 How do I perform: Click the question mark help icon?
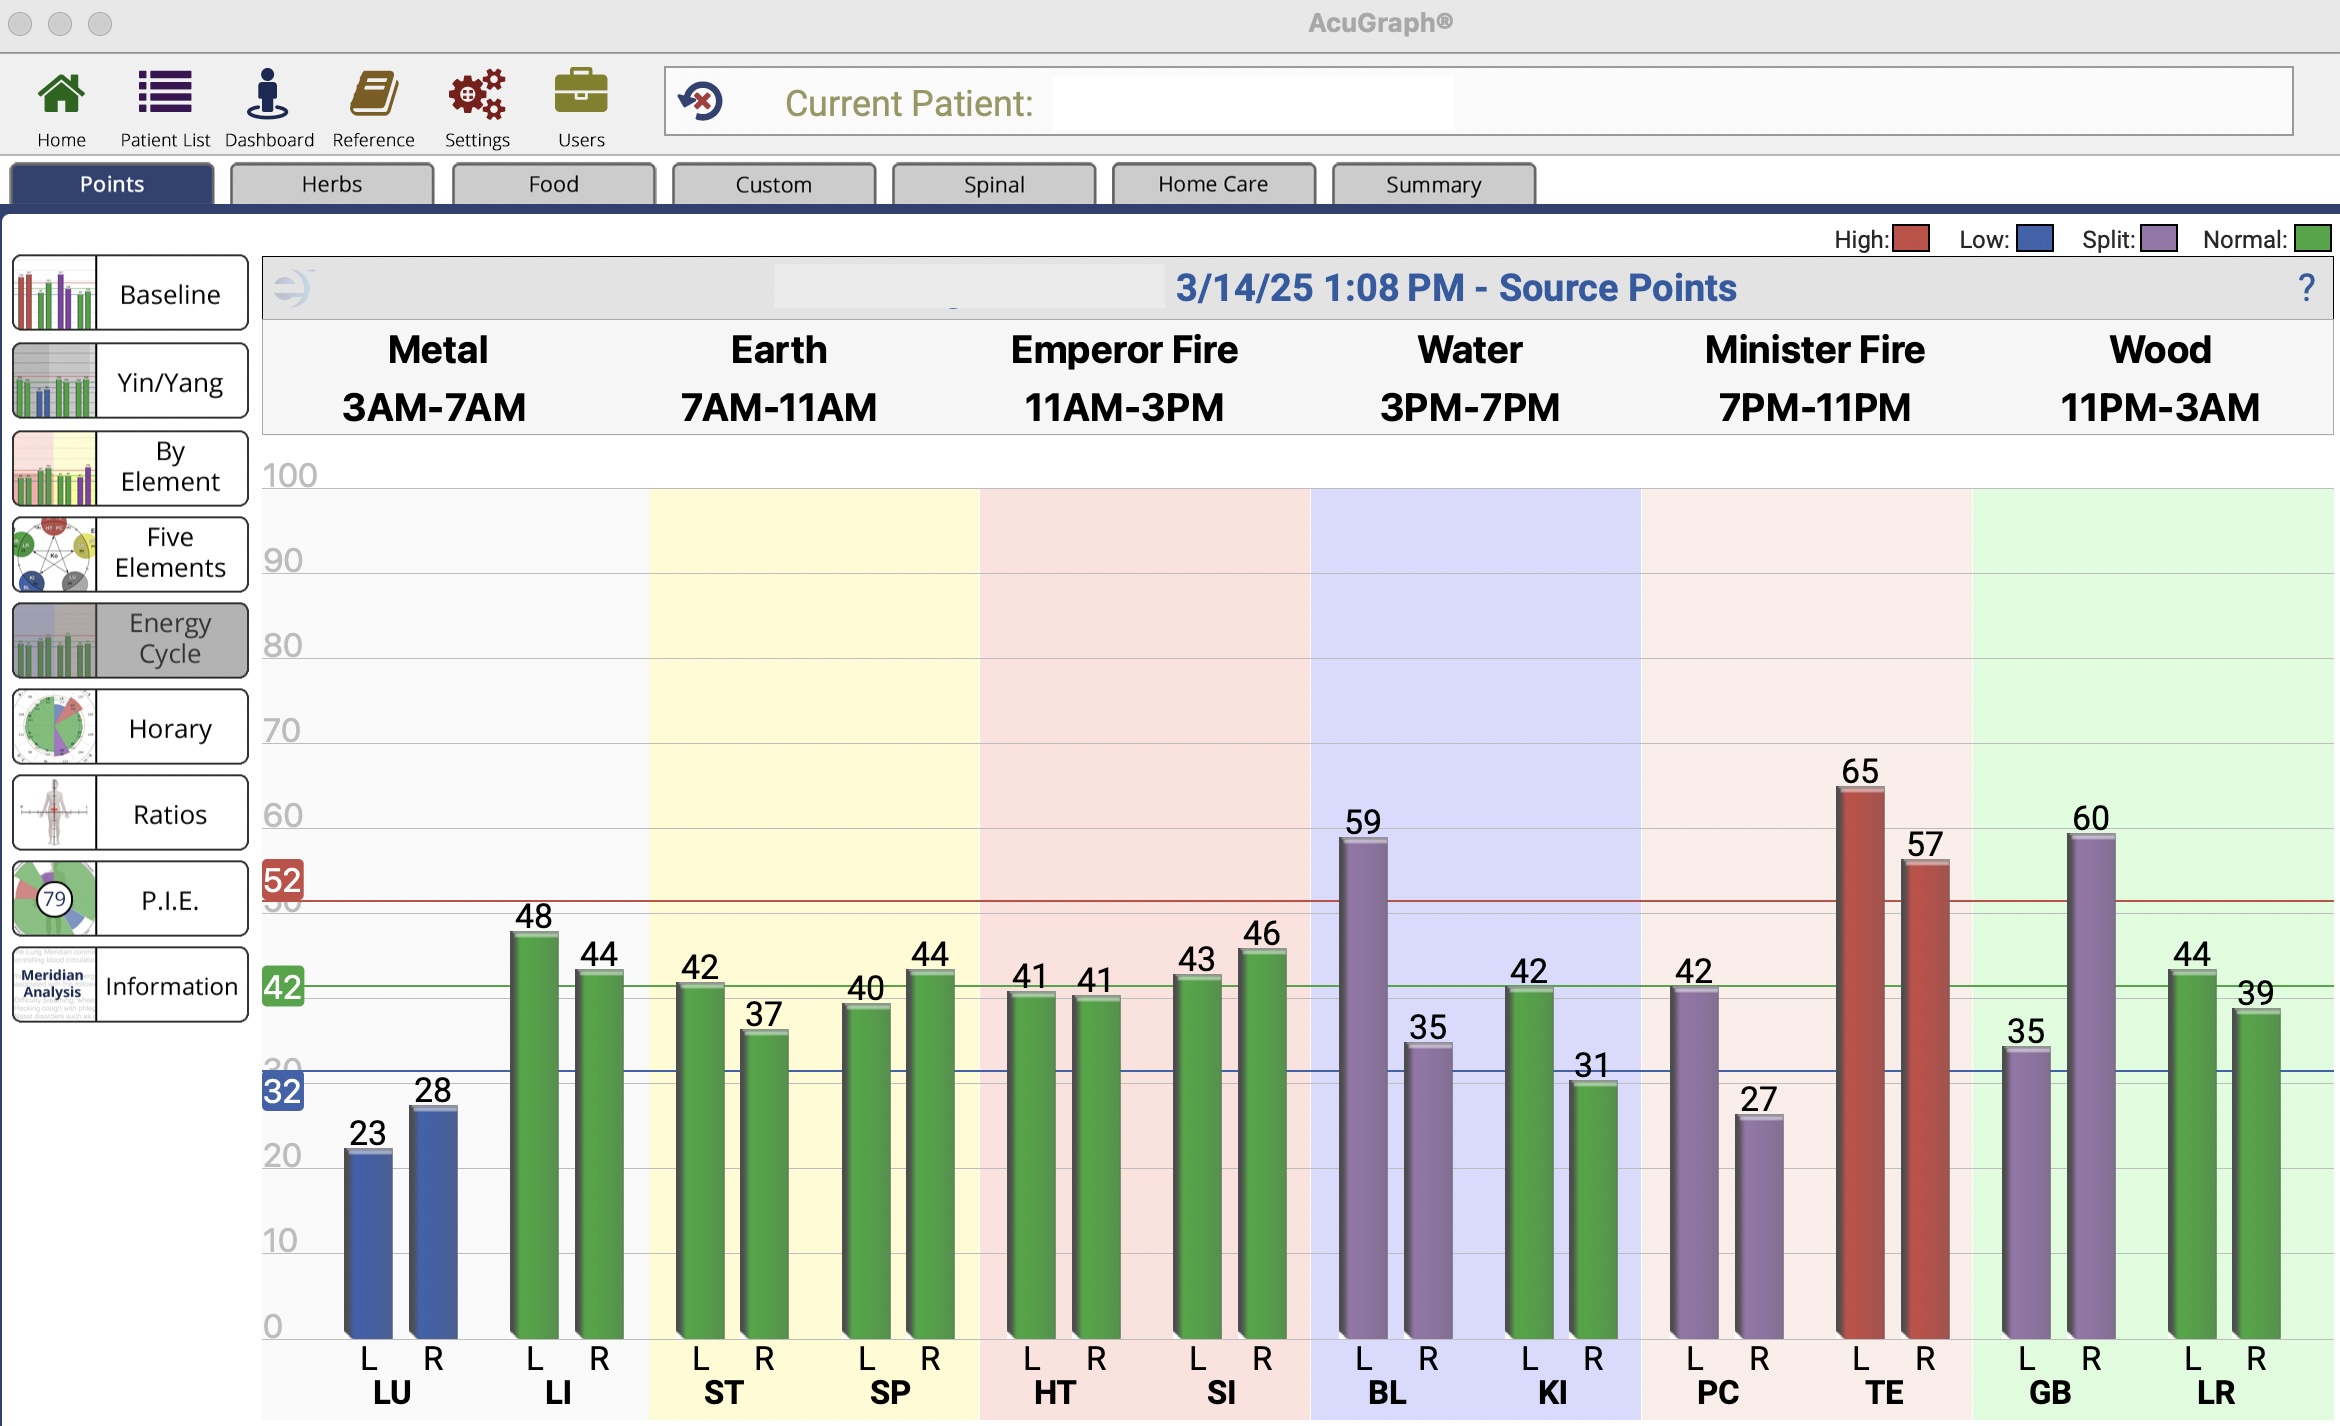point(2306,288)
